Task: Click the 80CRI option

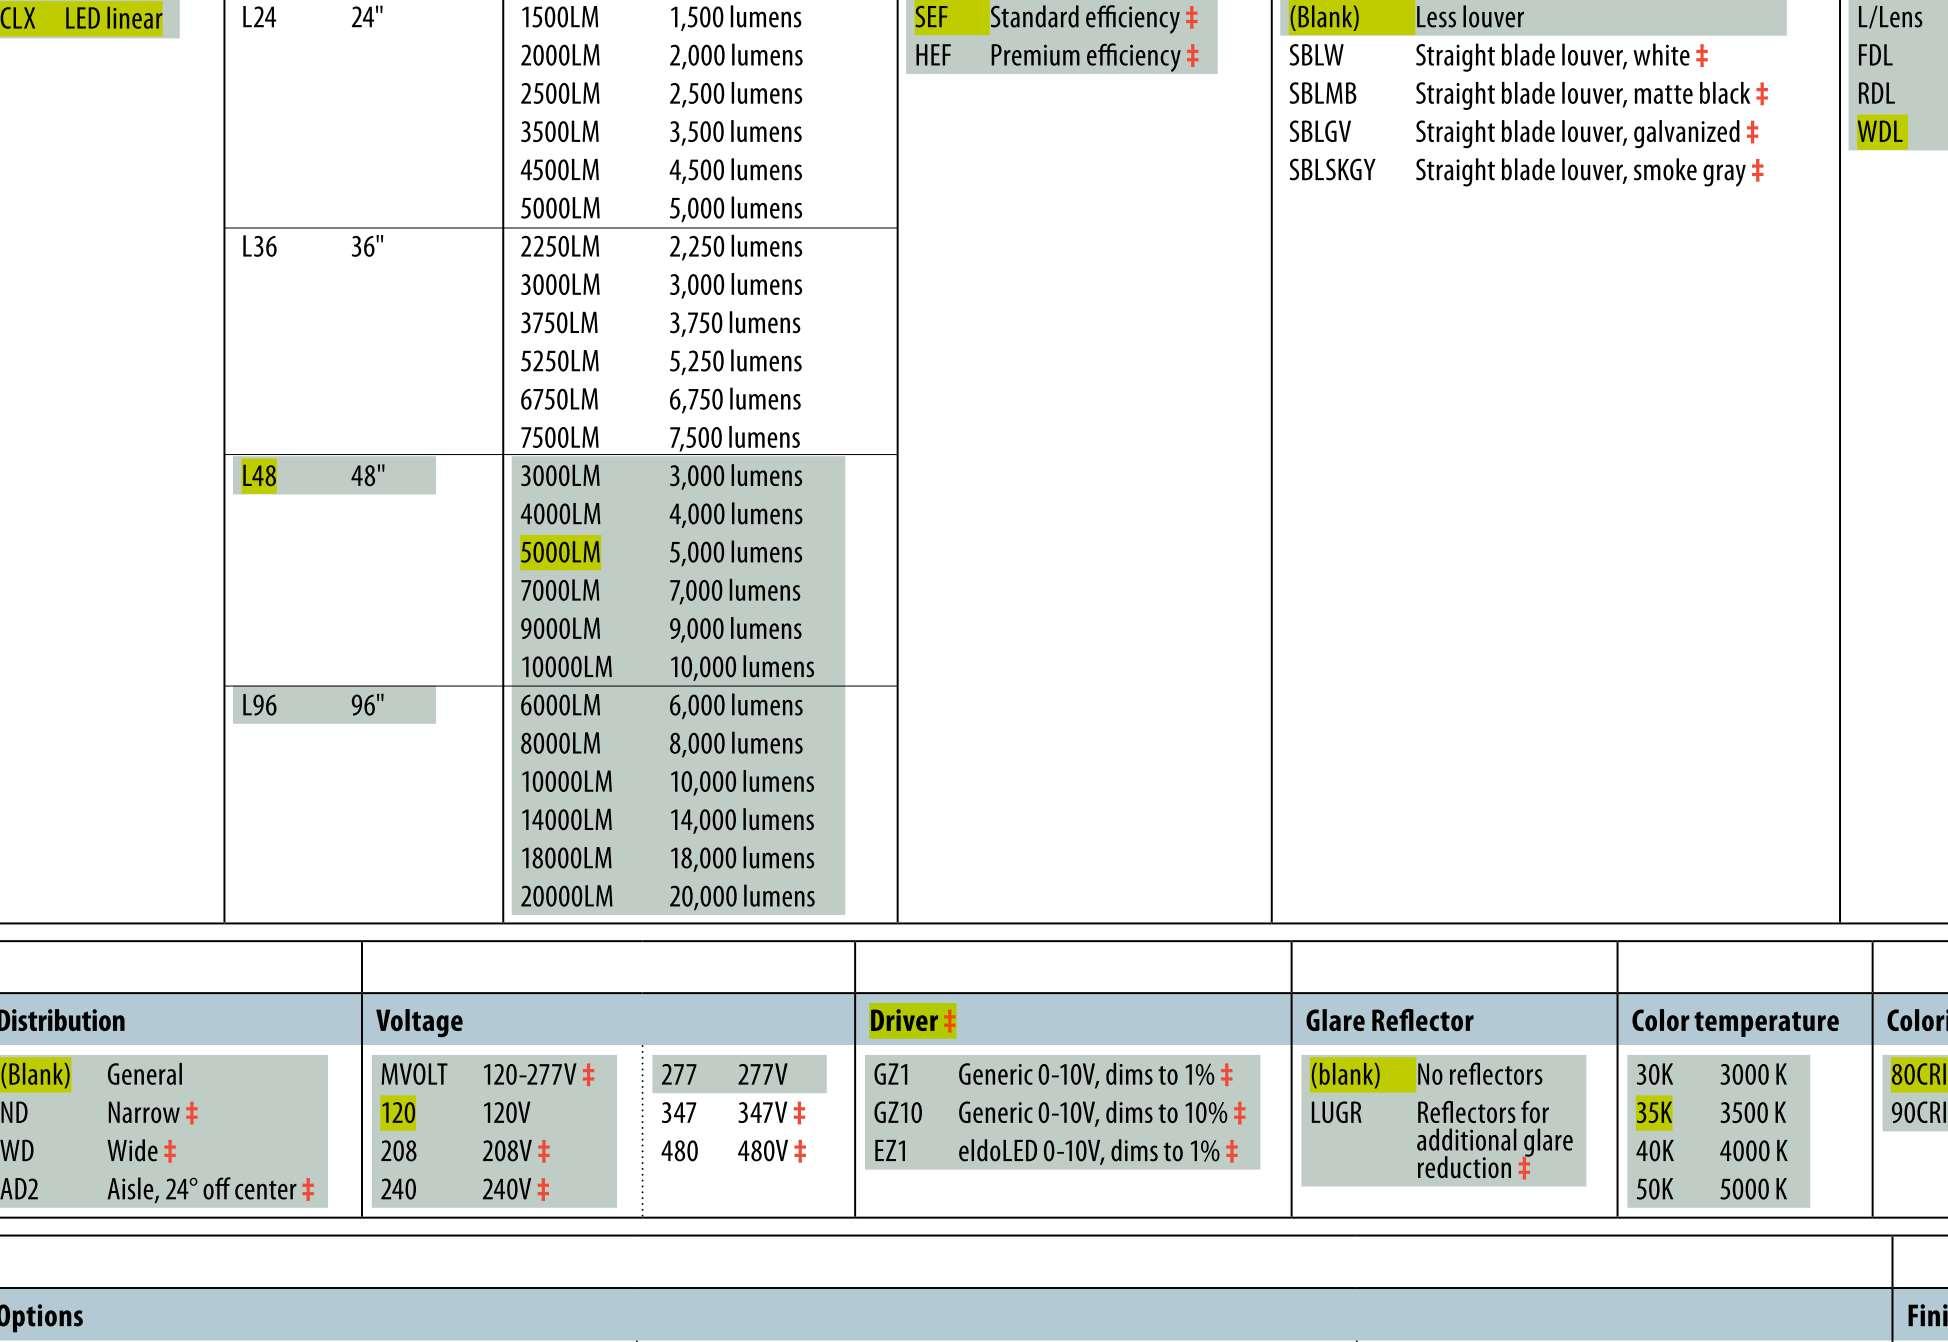Action: click(1918, 1075)
